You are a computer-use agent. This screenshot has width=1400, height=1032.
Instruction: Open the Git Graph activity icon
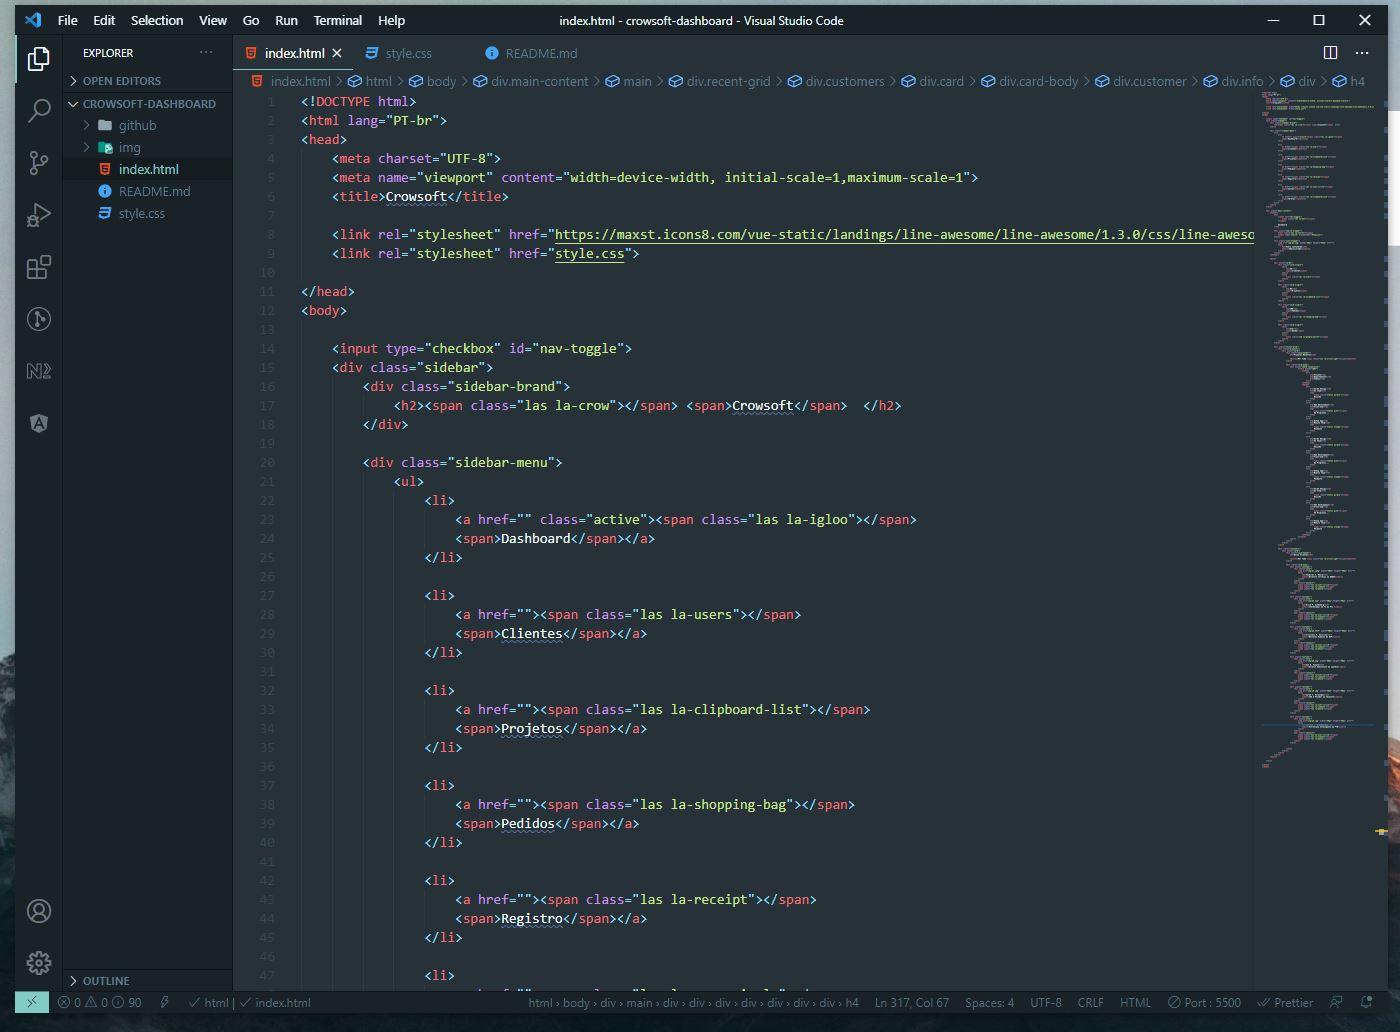click(39, 319)
